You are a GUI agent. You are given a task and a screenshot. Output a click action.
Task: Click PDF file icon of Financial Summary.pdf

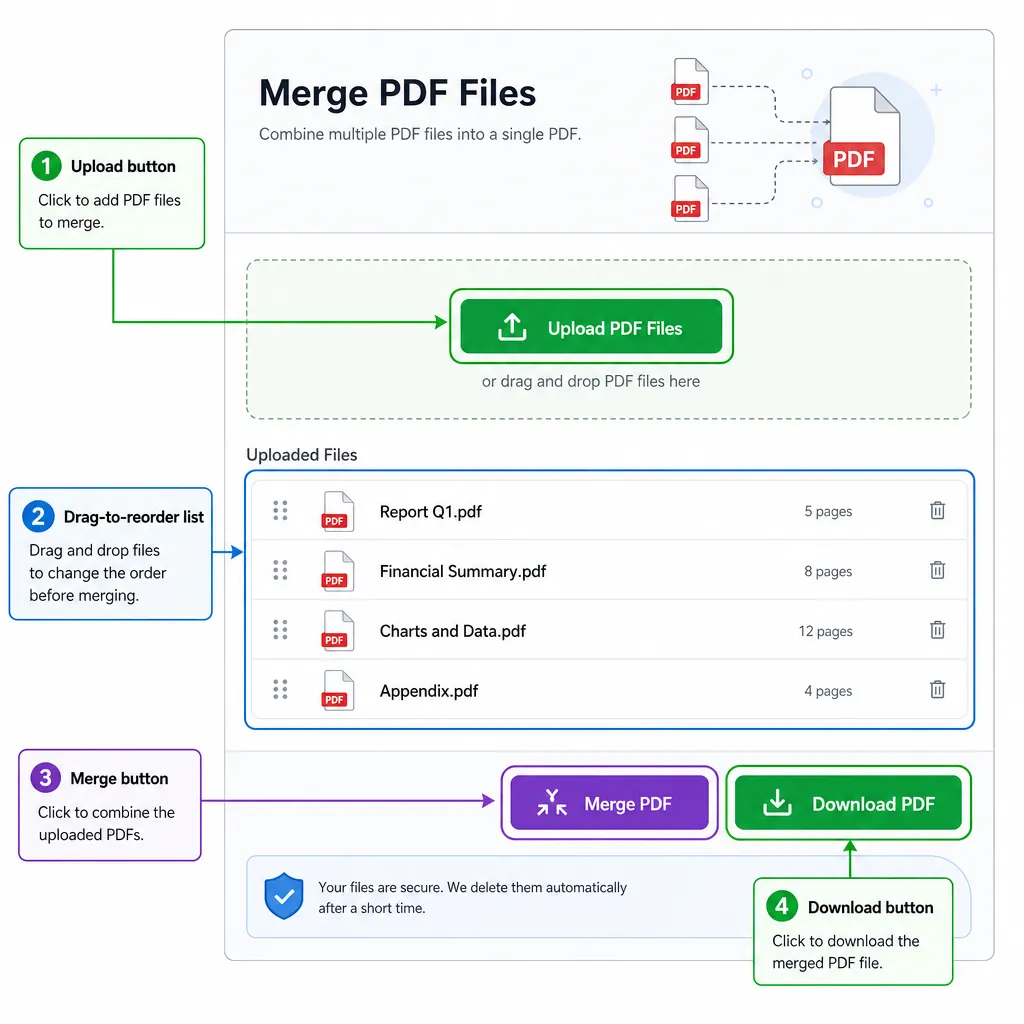point(338,571)
